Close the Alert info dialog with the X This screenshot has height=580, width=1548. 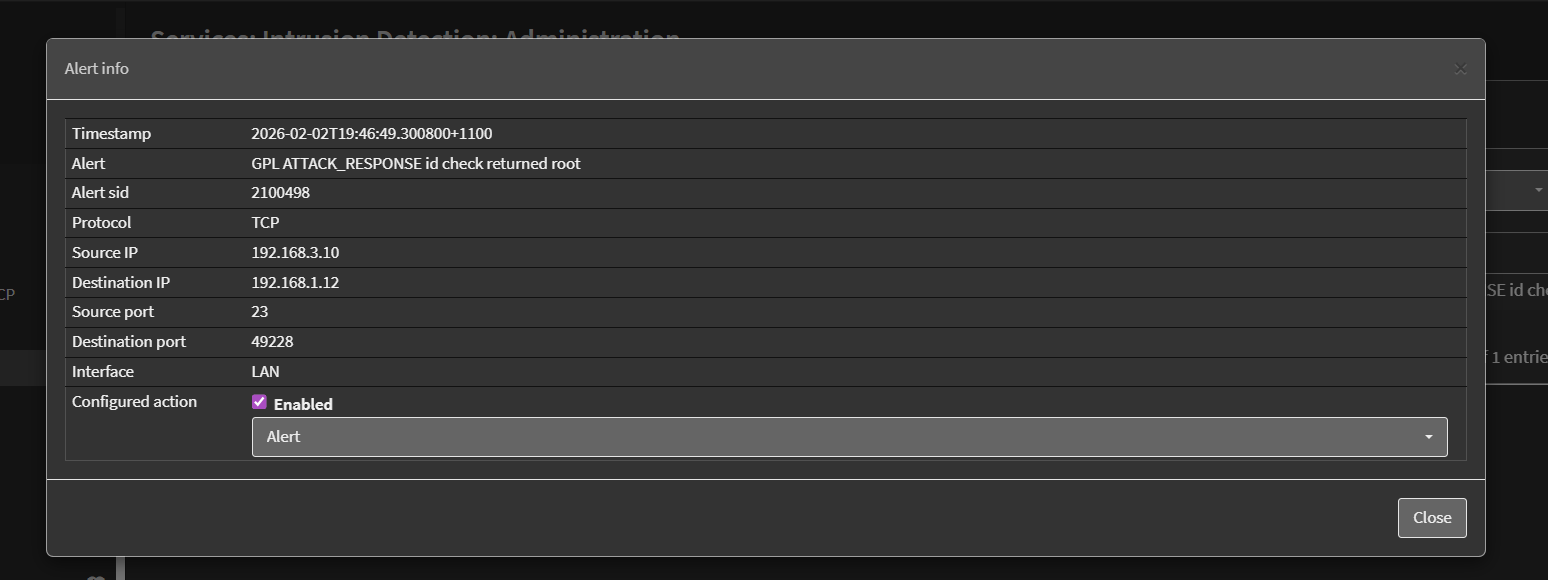coord(1460,69)
